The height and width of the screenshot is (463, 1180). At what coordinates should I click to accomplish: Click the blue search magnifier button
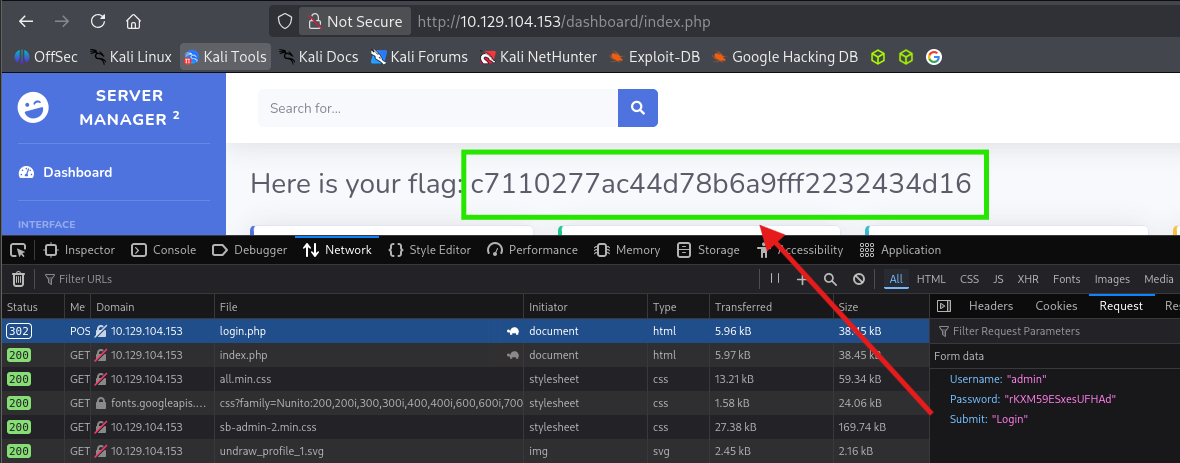637,108
